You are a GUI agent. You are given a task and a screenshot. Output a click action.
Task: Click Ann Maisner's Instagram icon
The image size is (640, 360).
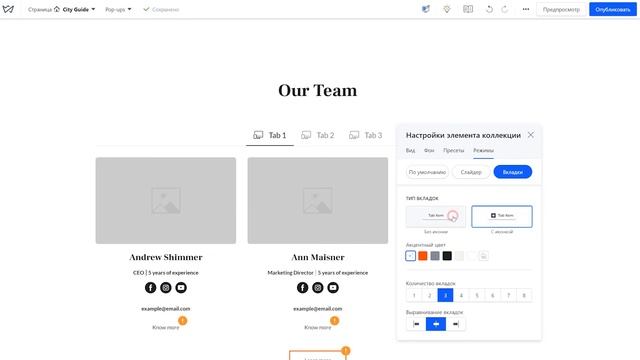coord(318,288)
